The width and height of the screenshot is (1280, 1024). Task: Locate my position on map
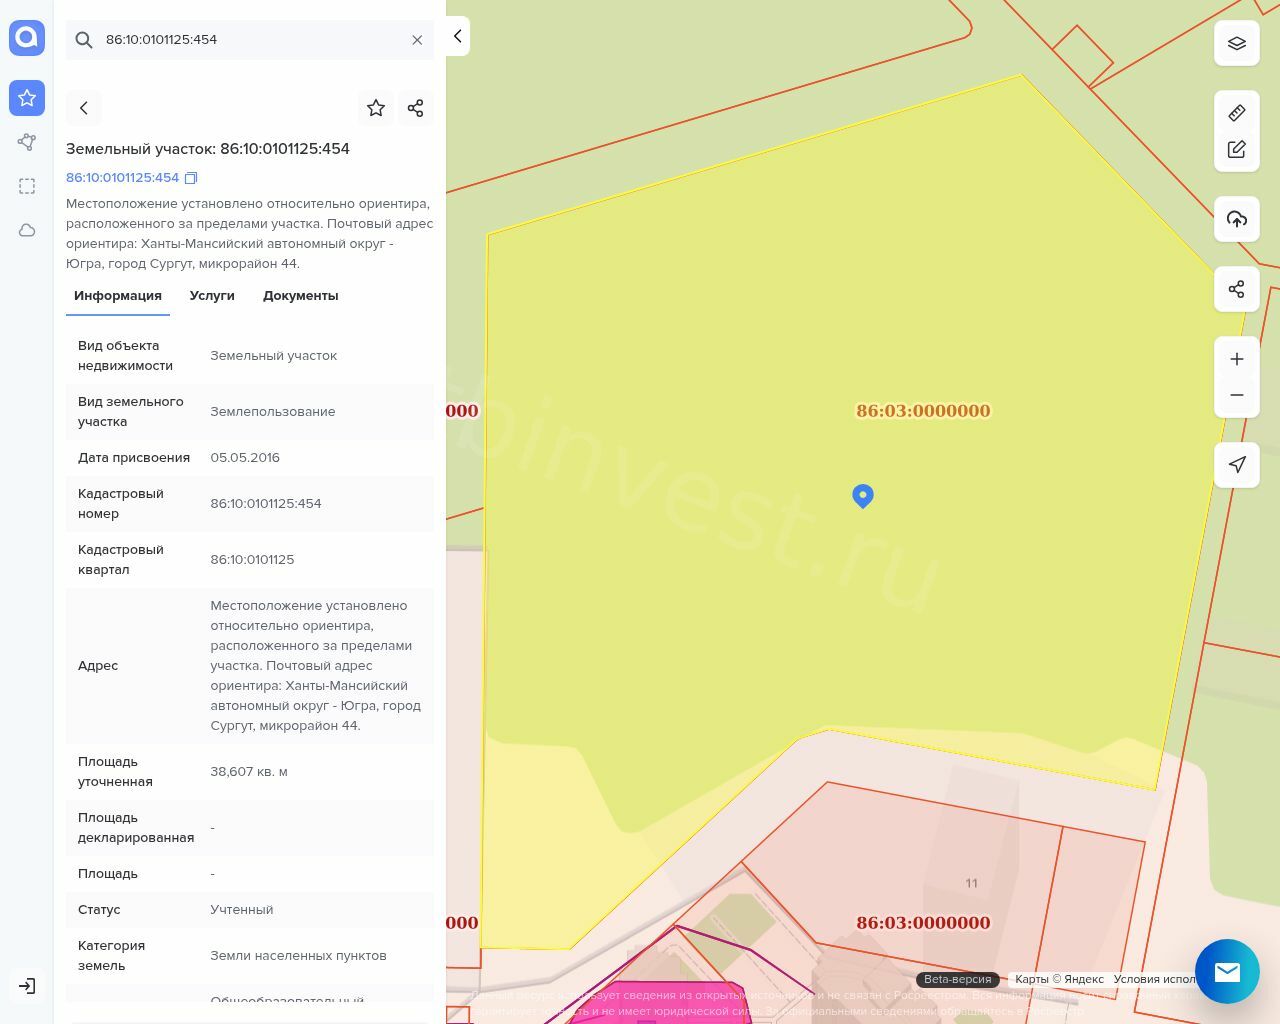point(1237,465)
